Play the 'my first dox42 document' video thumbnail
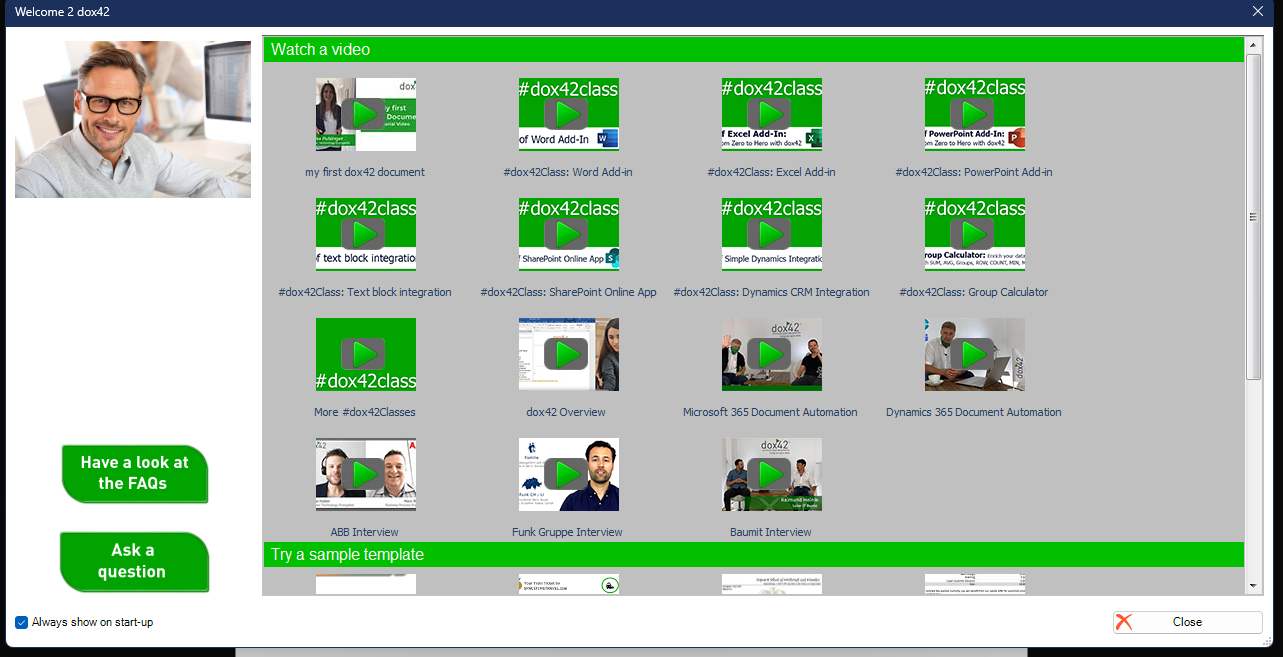 pyautogui.click(x=365, y=114)
